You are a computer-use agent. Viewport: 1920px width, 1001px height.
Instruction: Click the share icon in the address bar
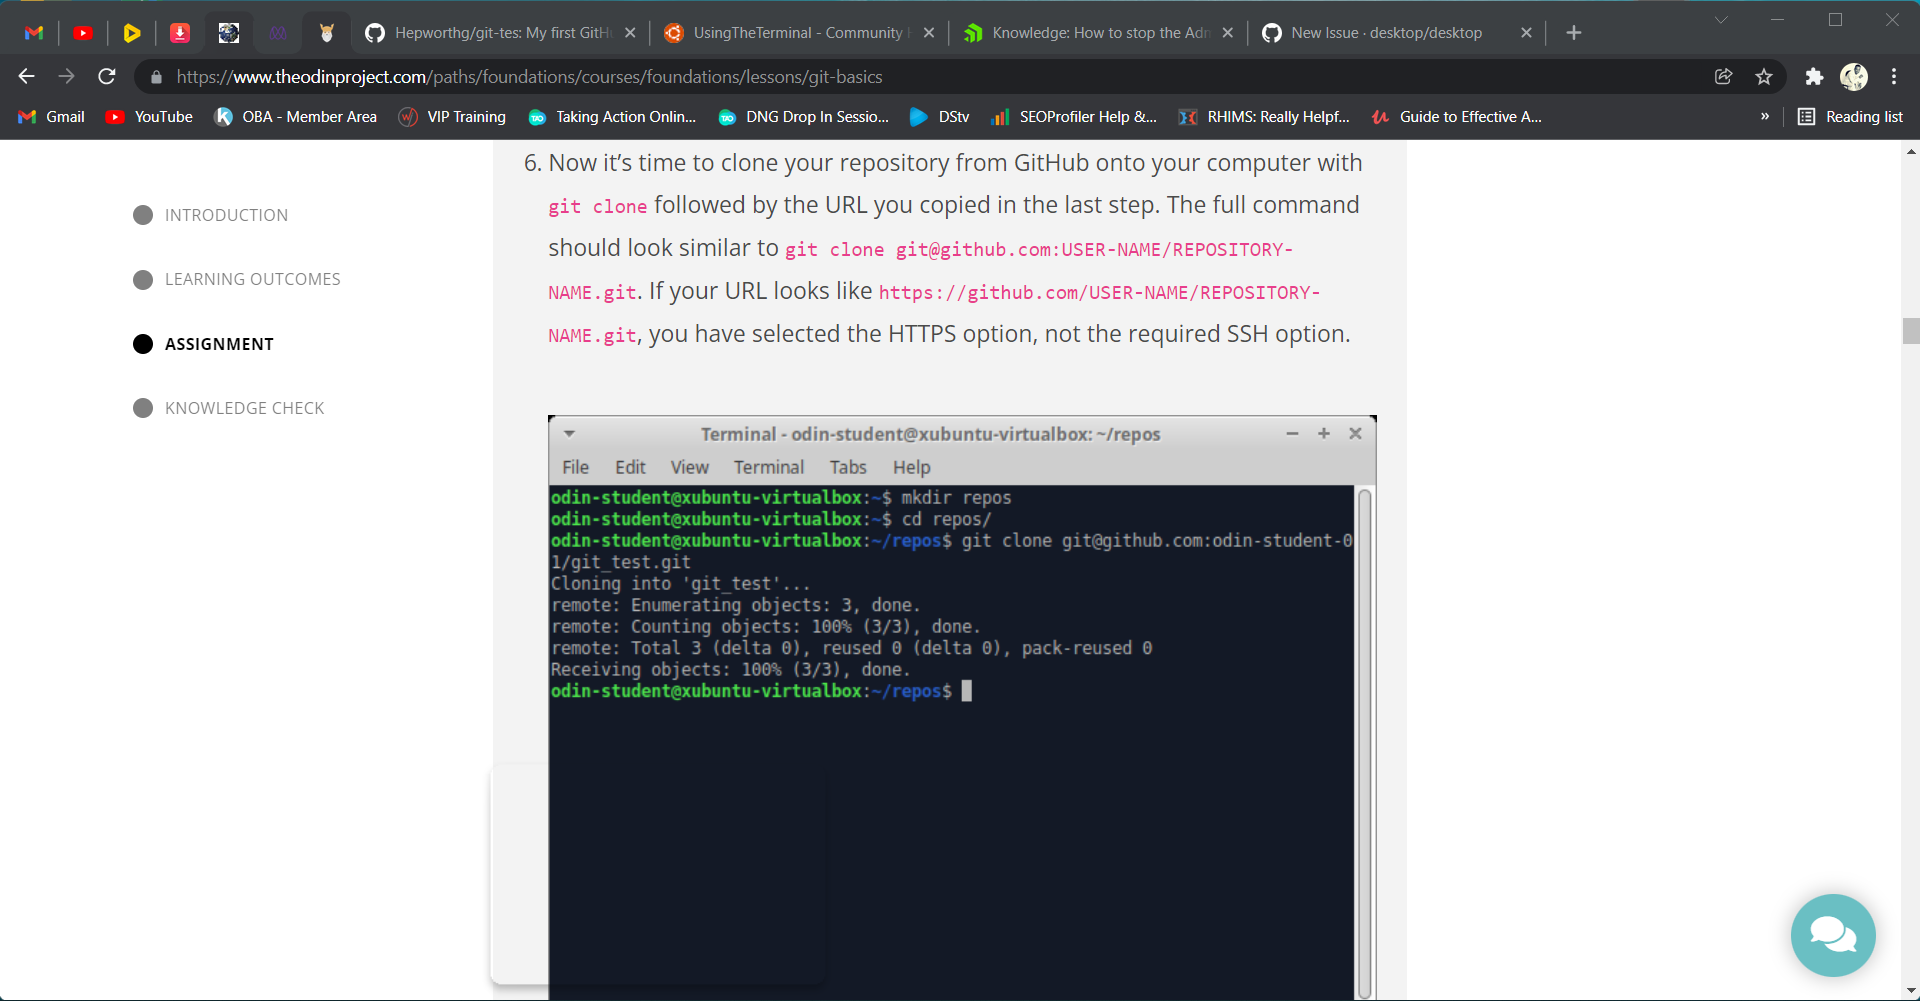pos(1723,76)
